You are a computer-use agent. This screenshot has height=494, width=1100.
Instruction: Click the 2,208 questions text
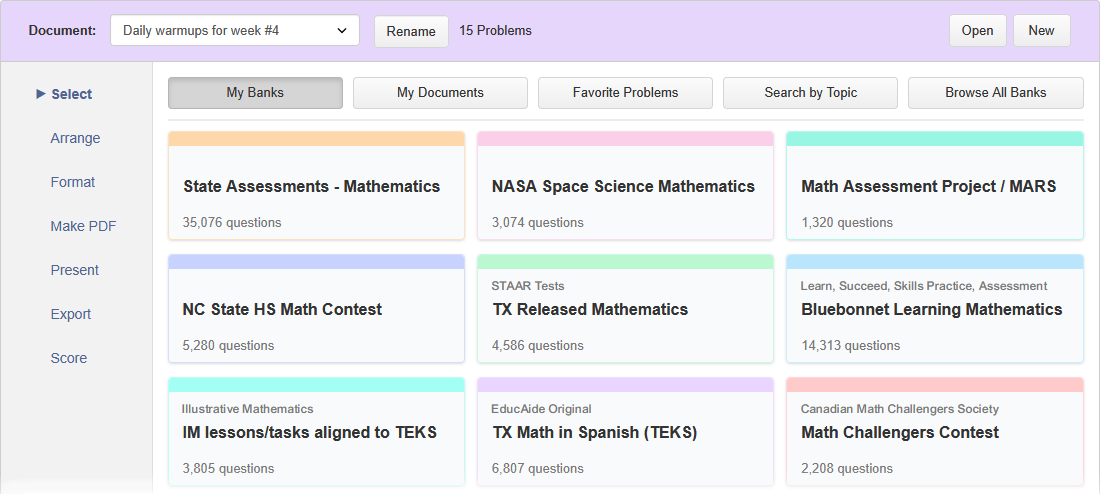pos(847,468)
